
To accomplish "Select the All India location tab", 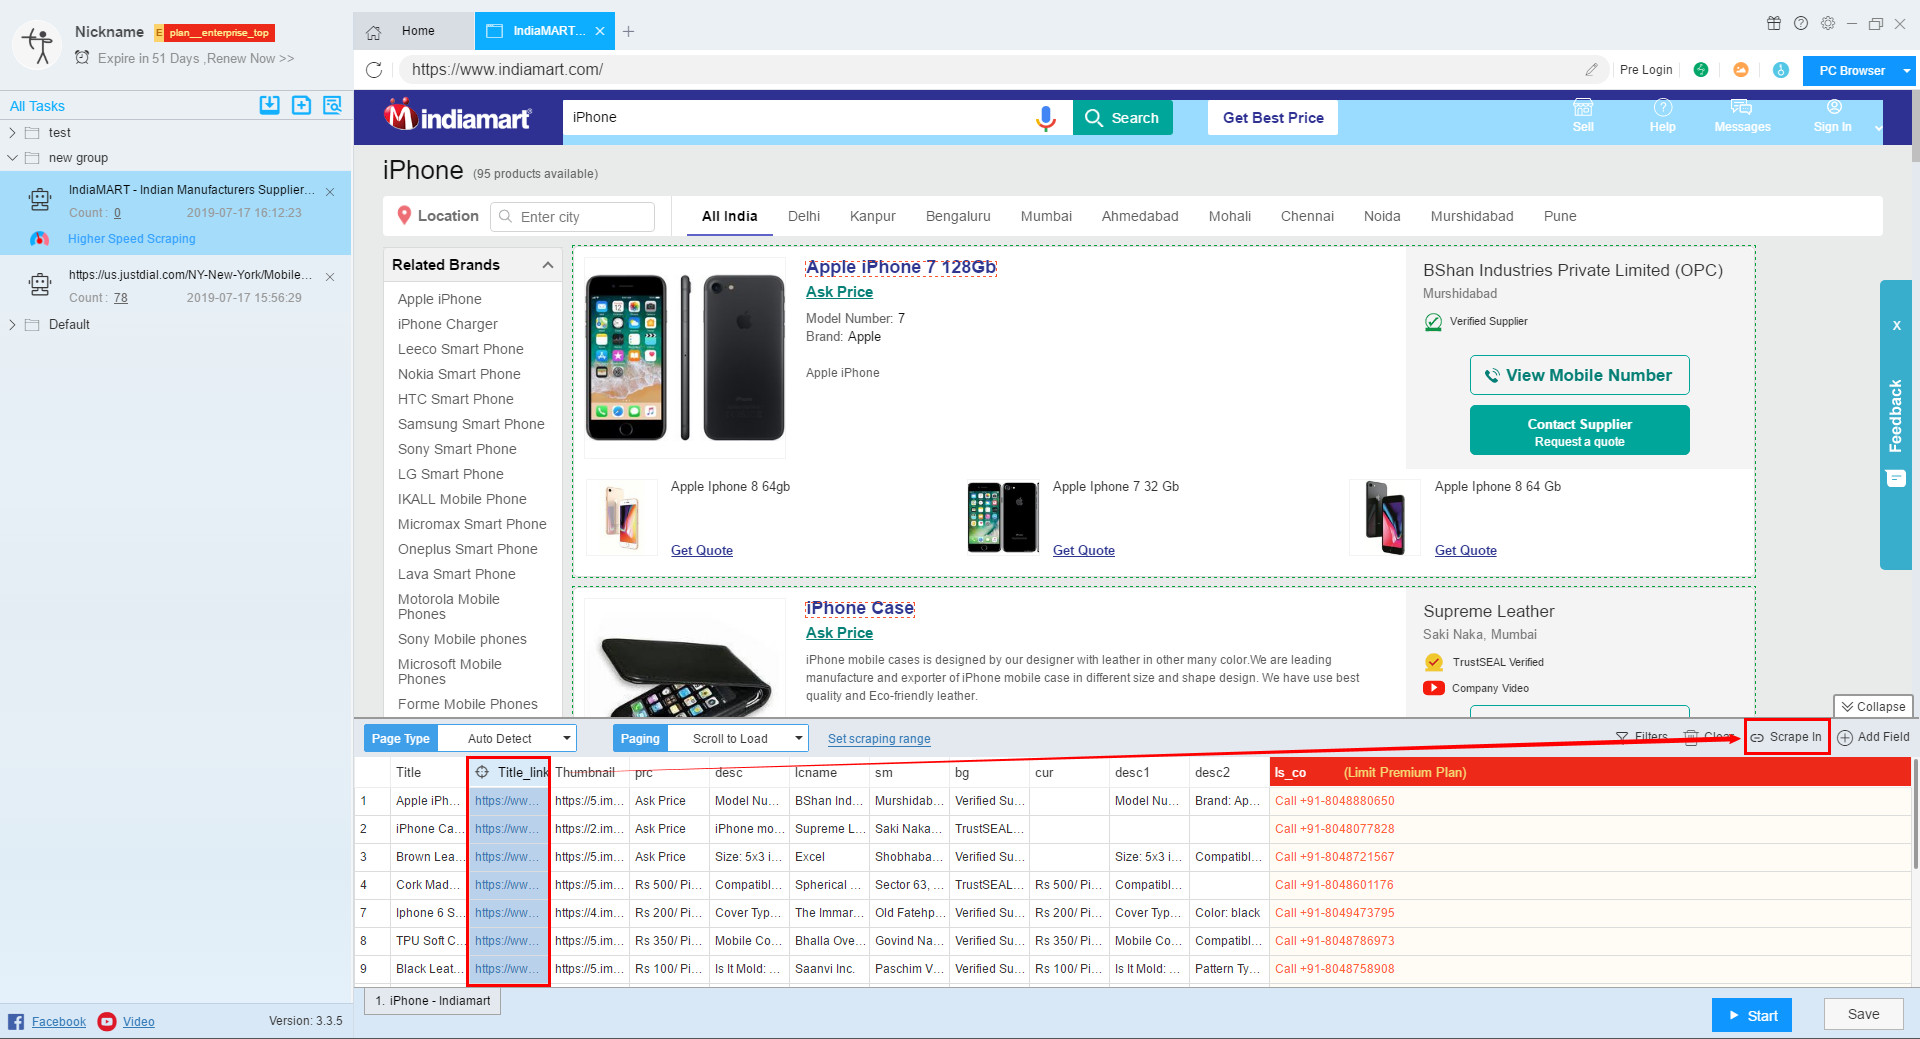I will pos(729,216).
